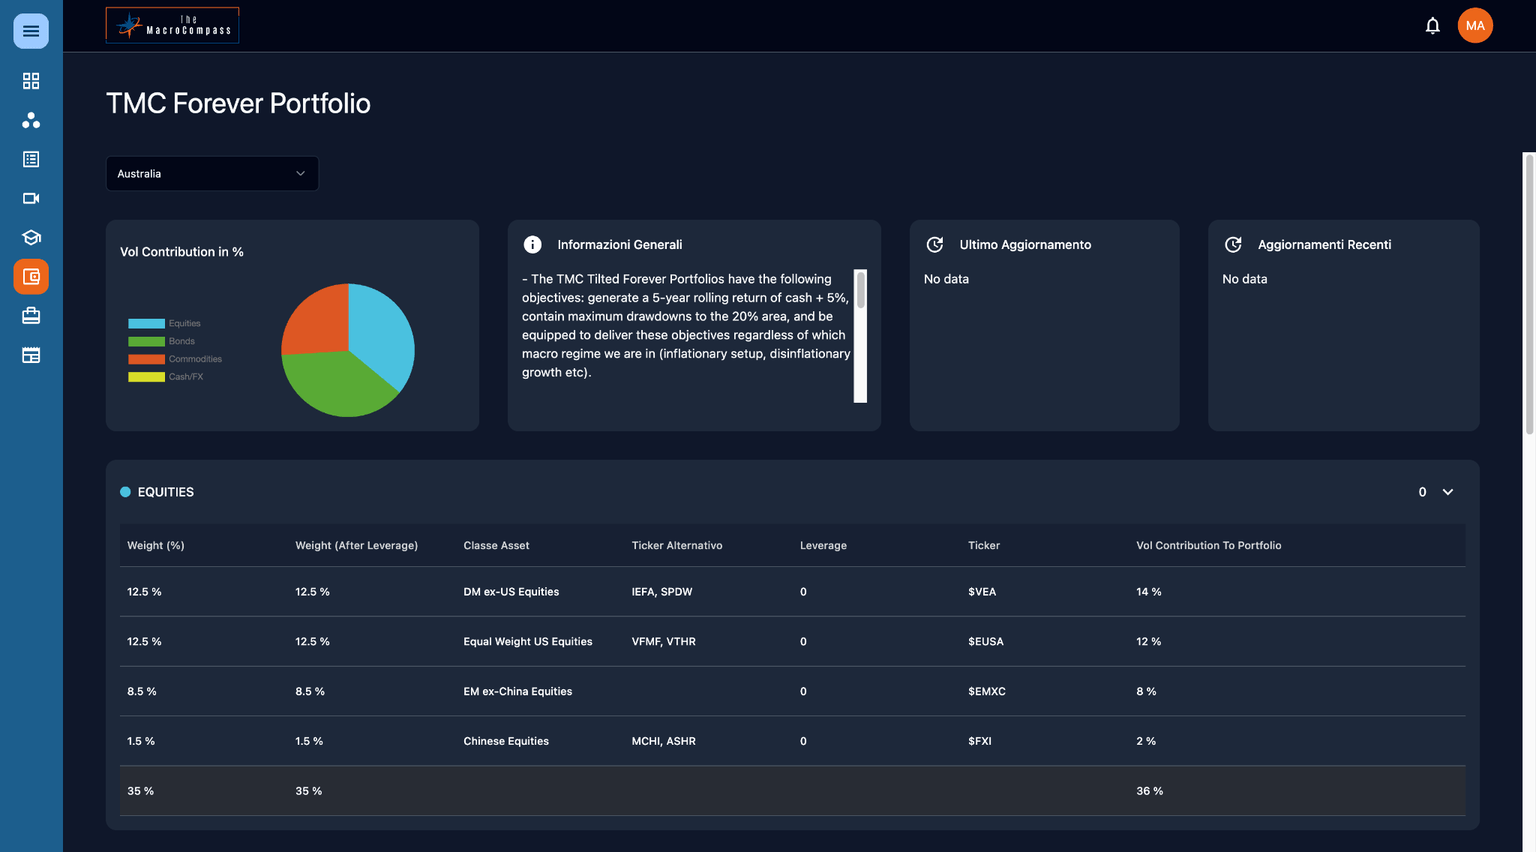Image resolution: width=1536 pixels, height=852 pixels.
Task: Click the Ticker Alternativo column header
Action: click(x=677, y=546)
